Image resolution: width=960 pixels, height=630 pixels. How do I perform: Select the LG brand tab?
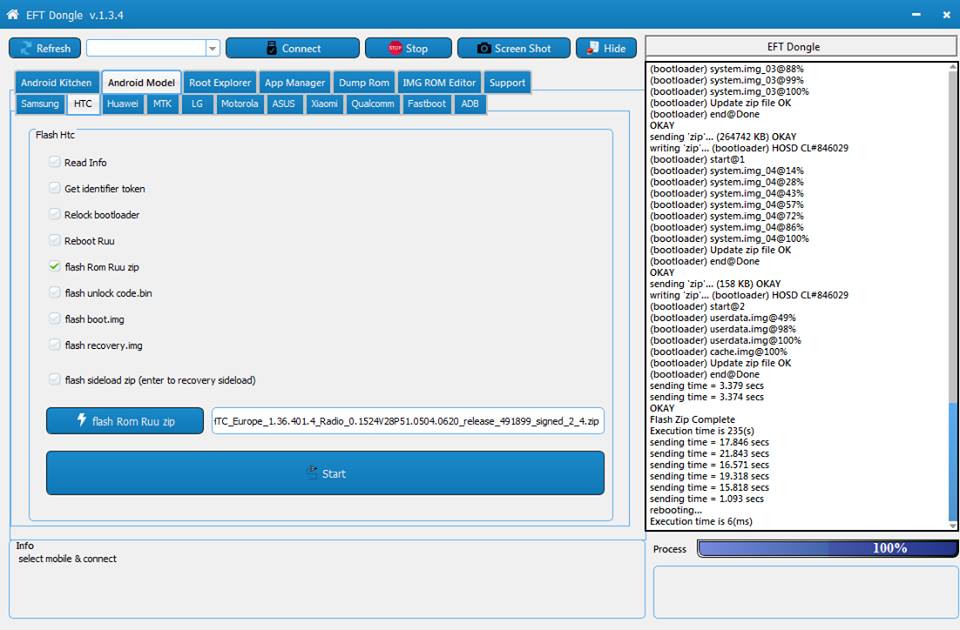tap(197, 103)
